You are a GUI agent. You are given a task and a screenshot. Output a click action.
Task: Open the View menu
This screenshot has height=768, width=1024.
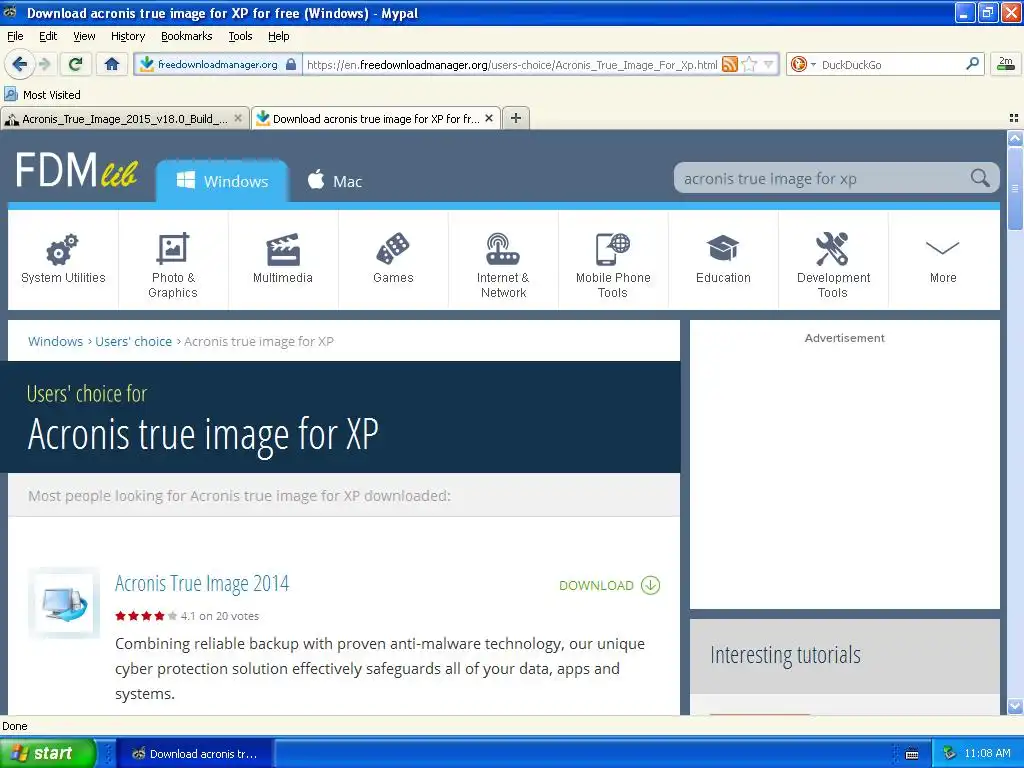(84, 36)
